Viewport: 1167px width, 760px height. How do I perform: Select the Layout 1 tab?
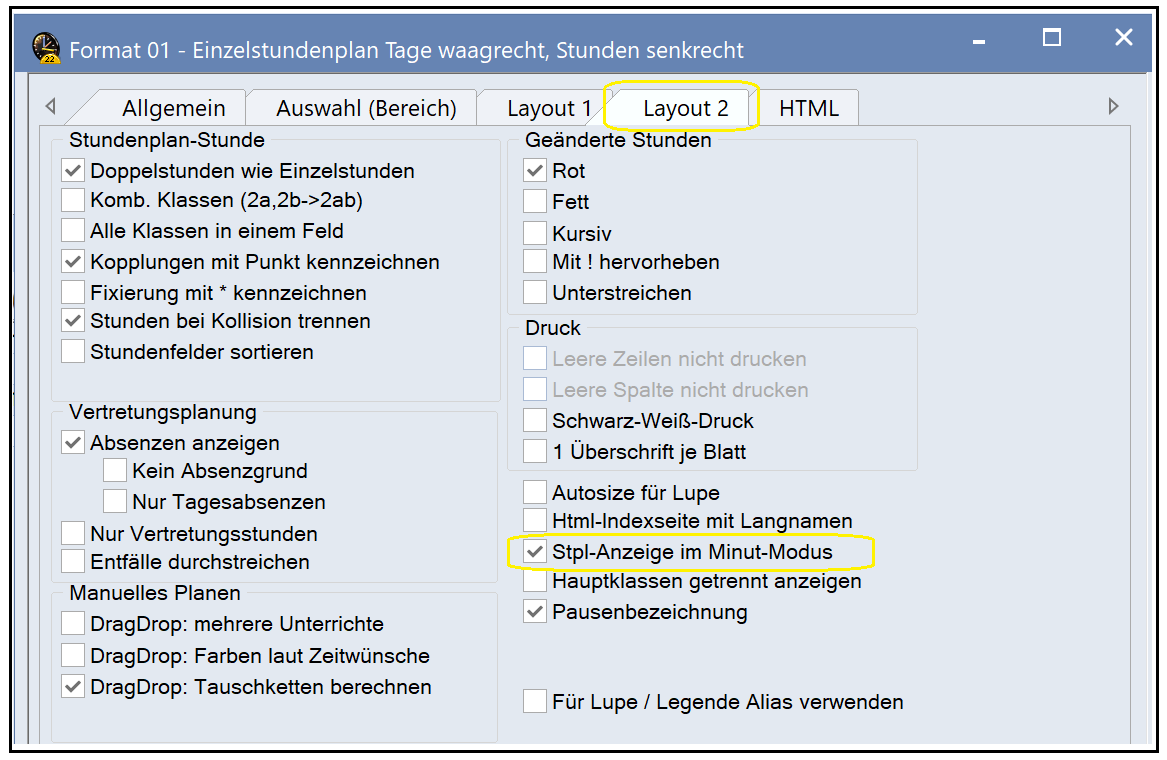tap(549, 108)
